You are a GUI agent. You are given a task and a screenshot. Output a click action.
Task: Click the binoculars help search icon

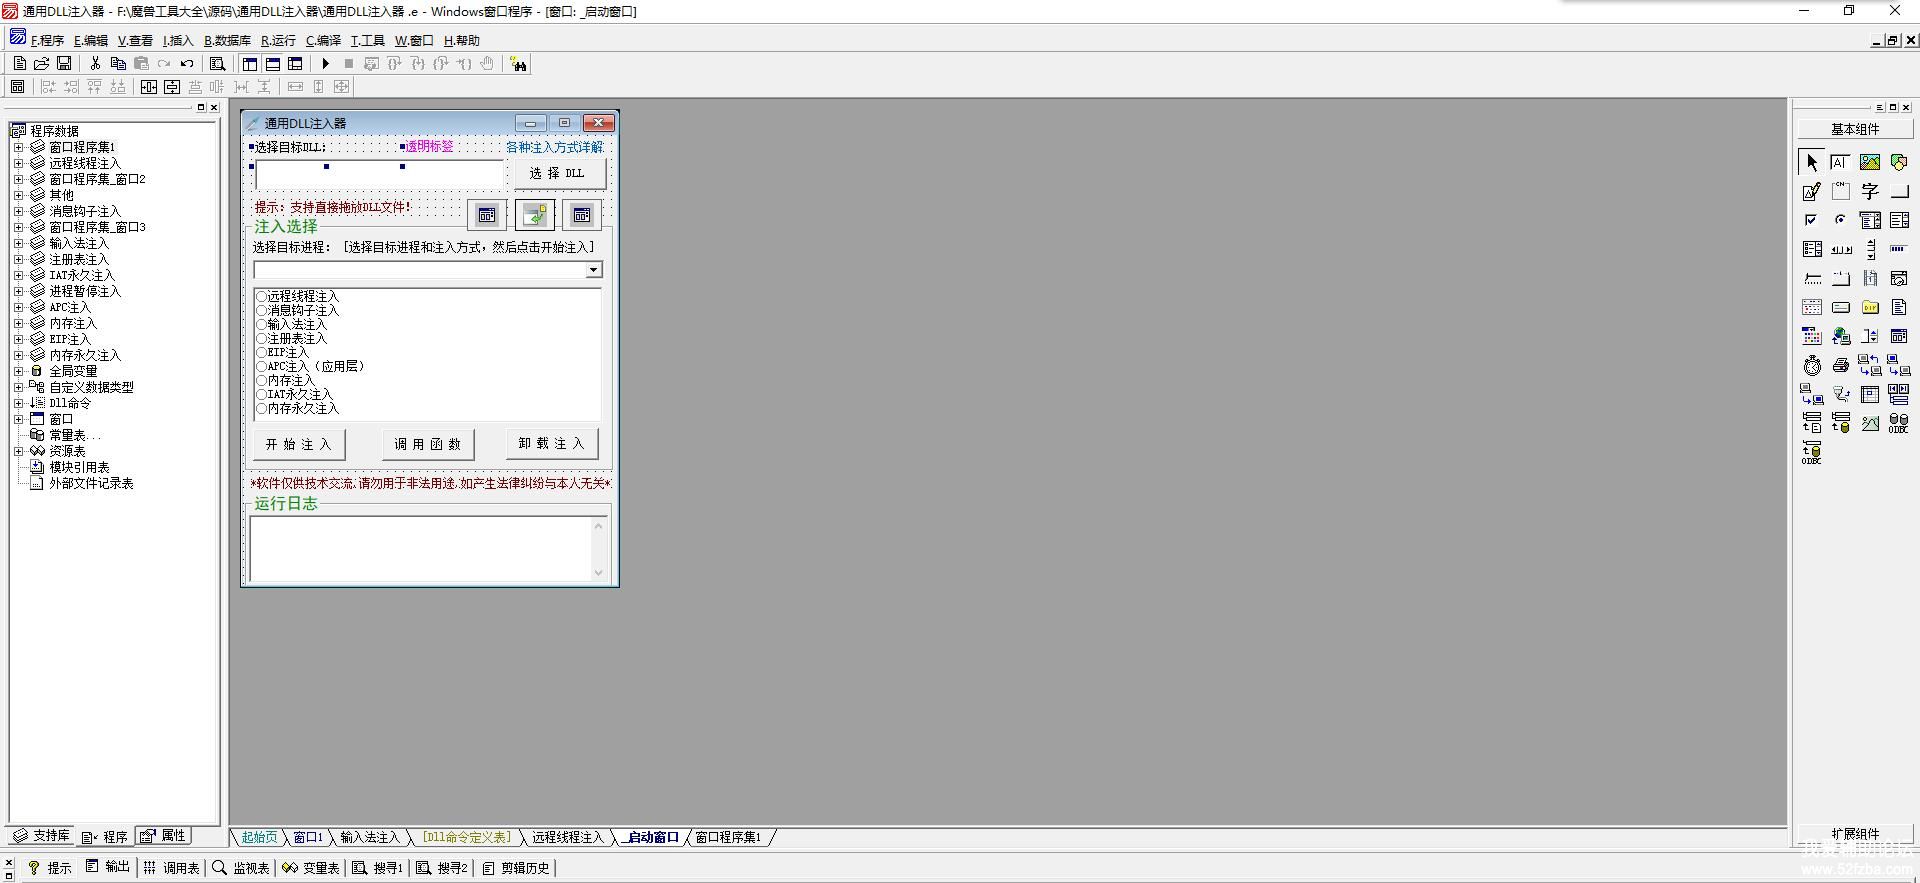point(518,64)
